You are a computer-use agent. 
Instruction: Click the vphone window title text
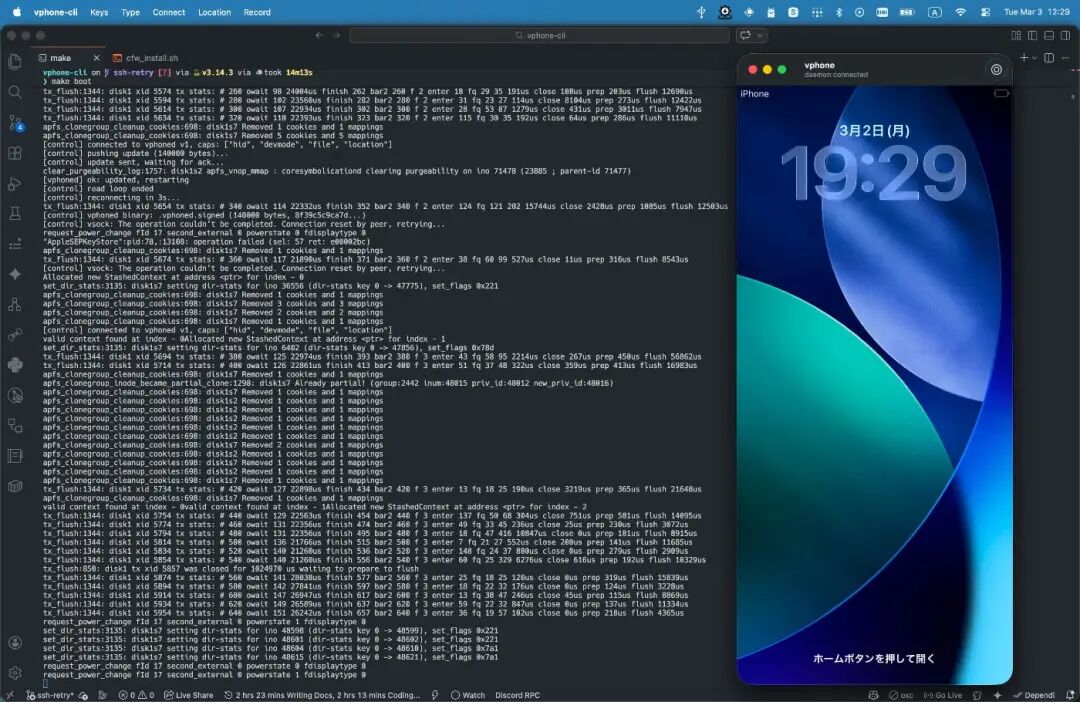point(819,65)
